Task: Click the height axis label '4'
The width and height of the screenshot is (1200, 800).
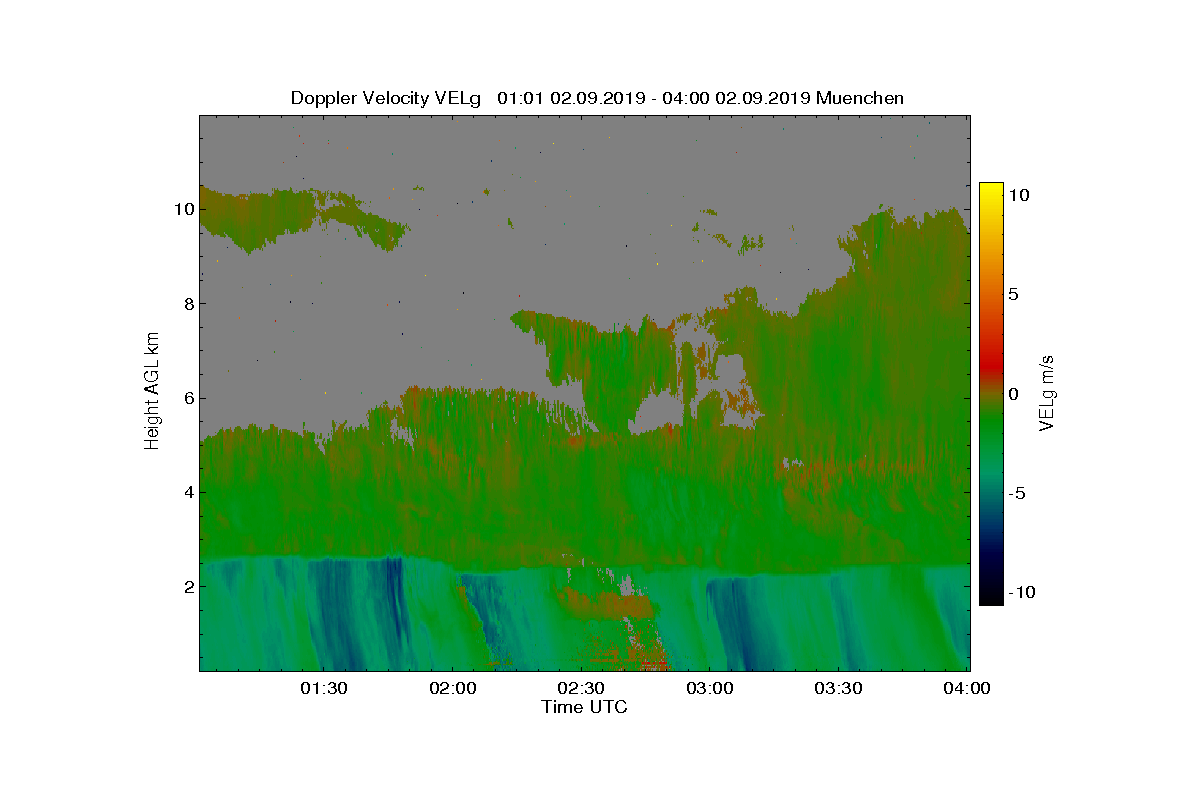Action: pos(188,492)
